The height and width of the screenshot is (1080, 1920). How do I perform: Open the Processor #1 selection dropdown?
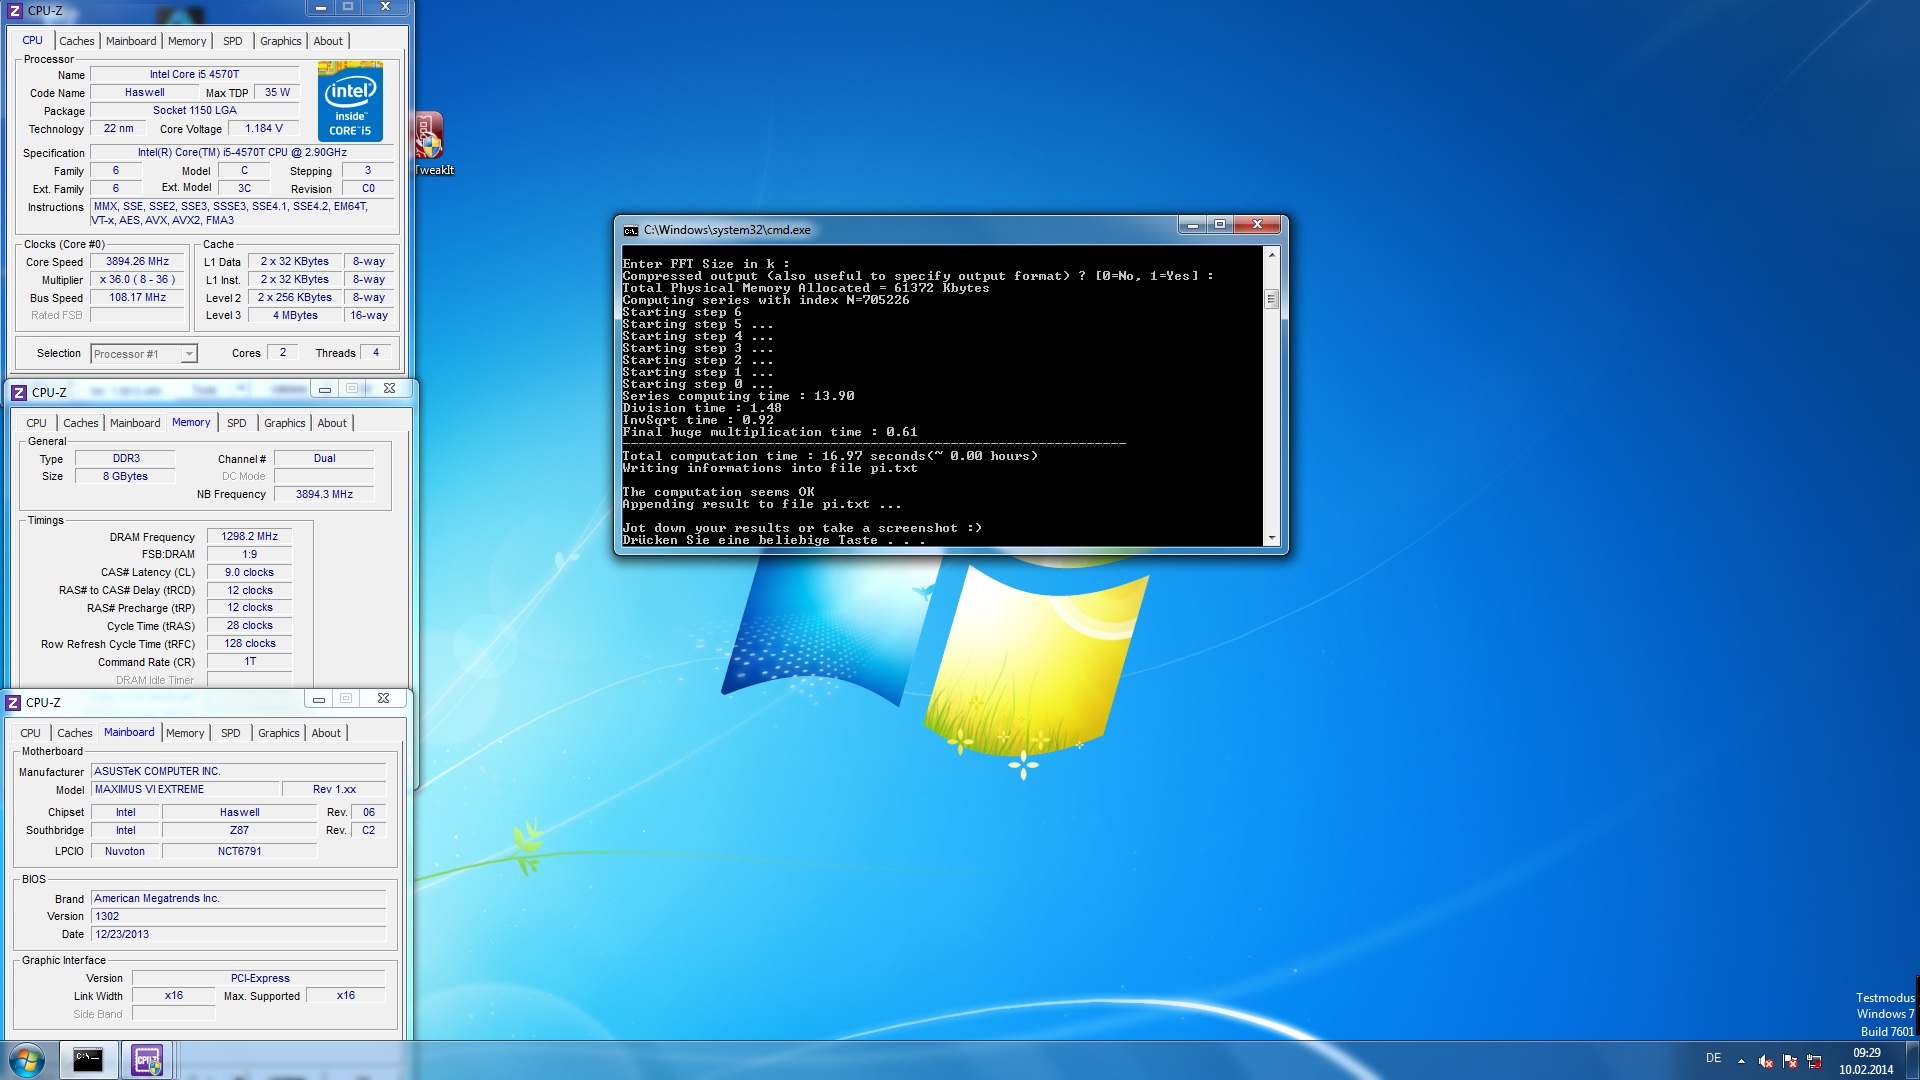click(x=144, y=354)
